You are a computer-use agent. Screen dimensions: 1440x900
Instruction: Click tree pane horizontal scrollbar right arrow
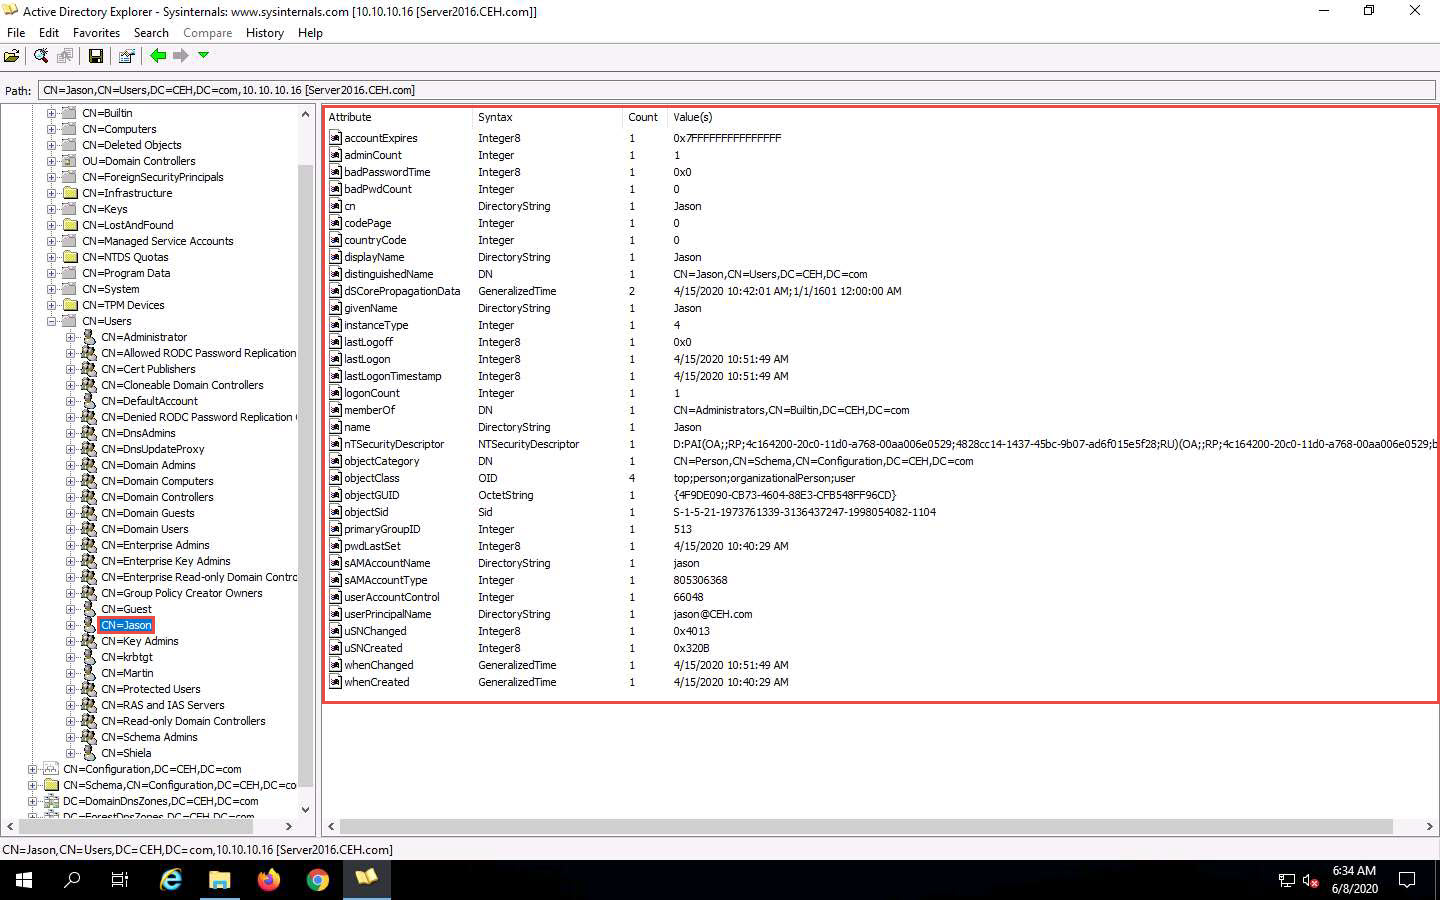tap(289, 827)
